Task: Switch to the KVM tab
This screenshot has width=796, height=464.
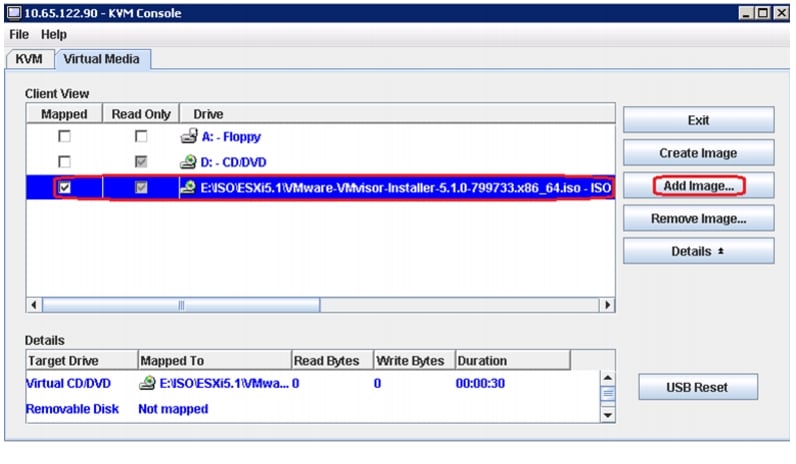Action: point(29,59)
